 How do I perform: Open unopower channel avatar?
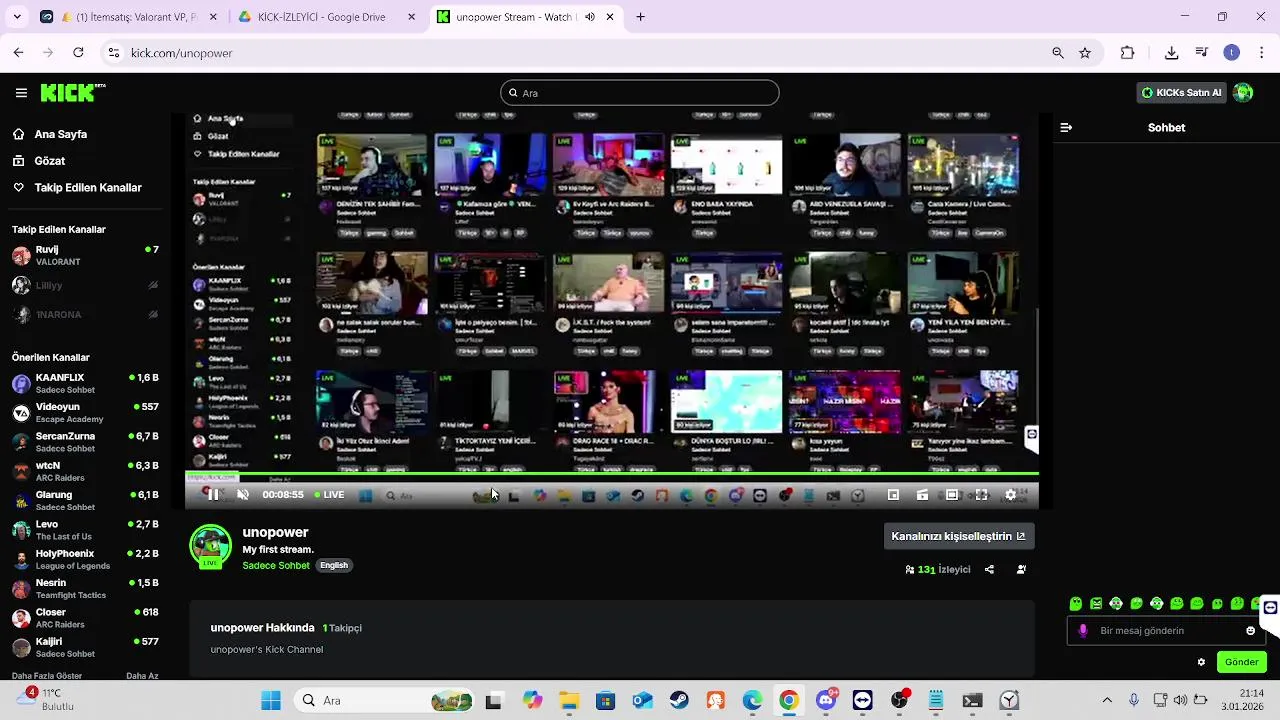pos(211,546)
